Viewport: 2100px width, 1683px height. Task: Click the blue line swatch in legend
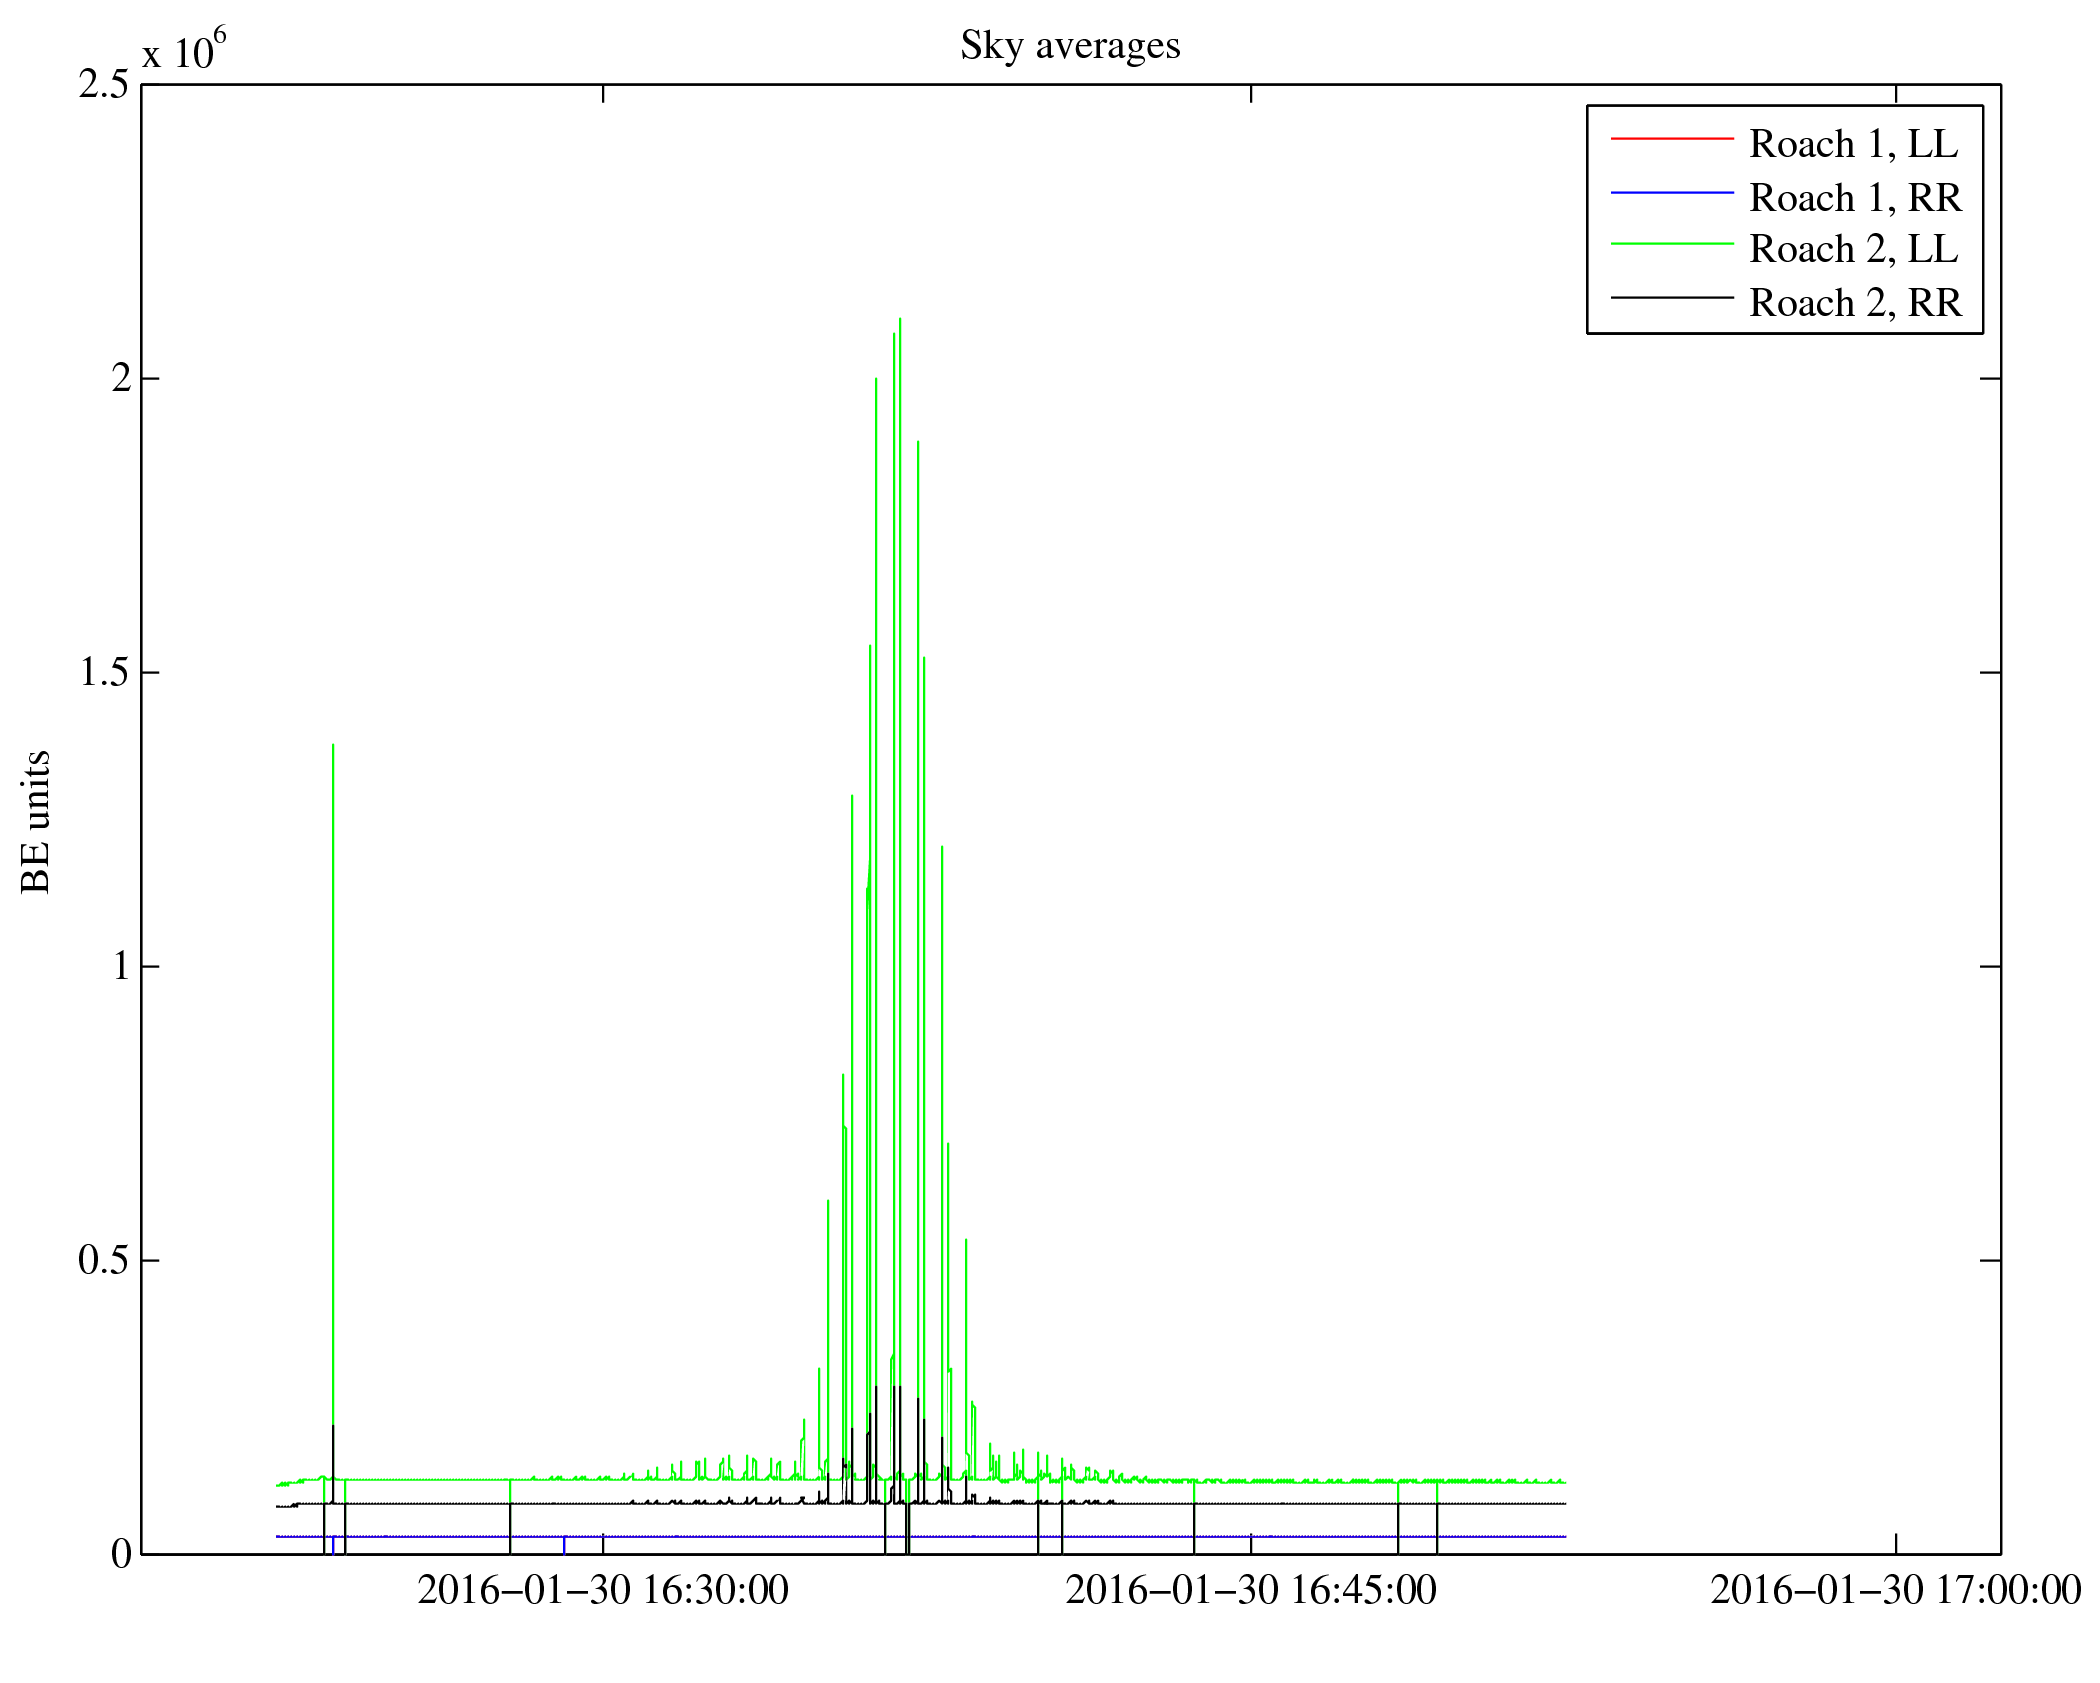click(1671, 192)
